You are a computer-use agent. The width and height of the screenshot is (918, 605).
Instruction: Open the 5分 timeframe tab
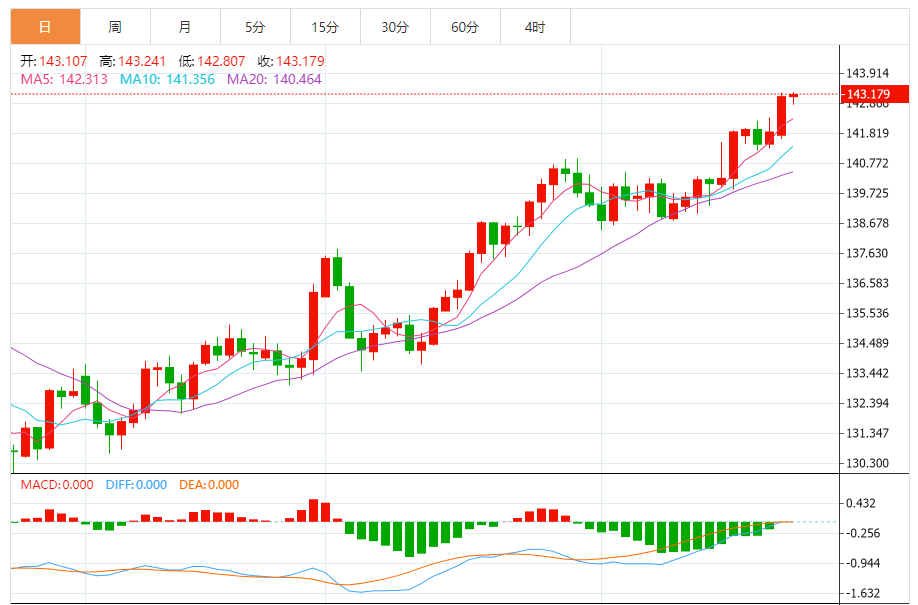[x=255, y=27]
